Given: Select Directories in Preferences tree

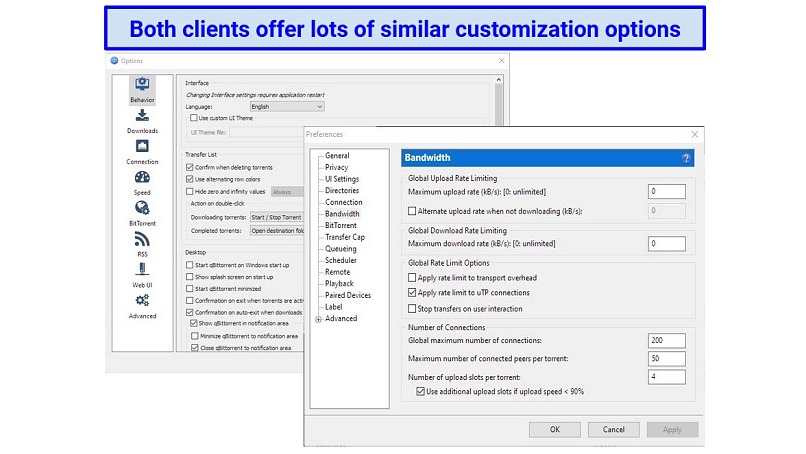Looking at the screenshot, I should [342, 190].
